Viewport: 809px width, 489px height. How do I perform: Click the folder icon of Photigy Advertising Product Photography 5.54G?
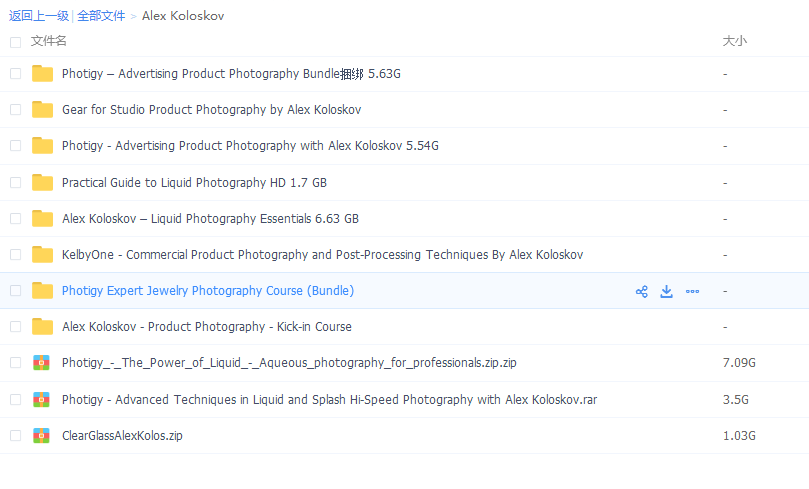pyautogui.click(x=42, y=146)
